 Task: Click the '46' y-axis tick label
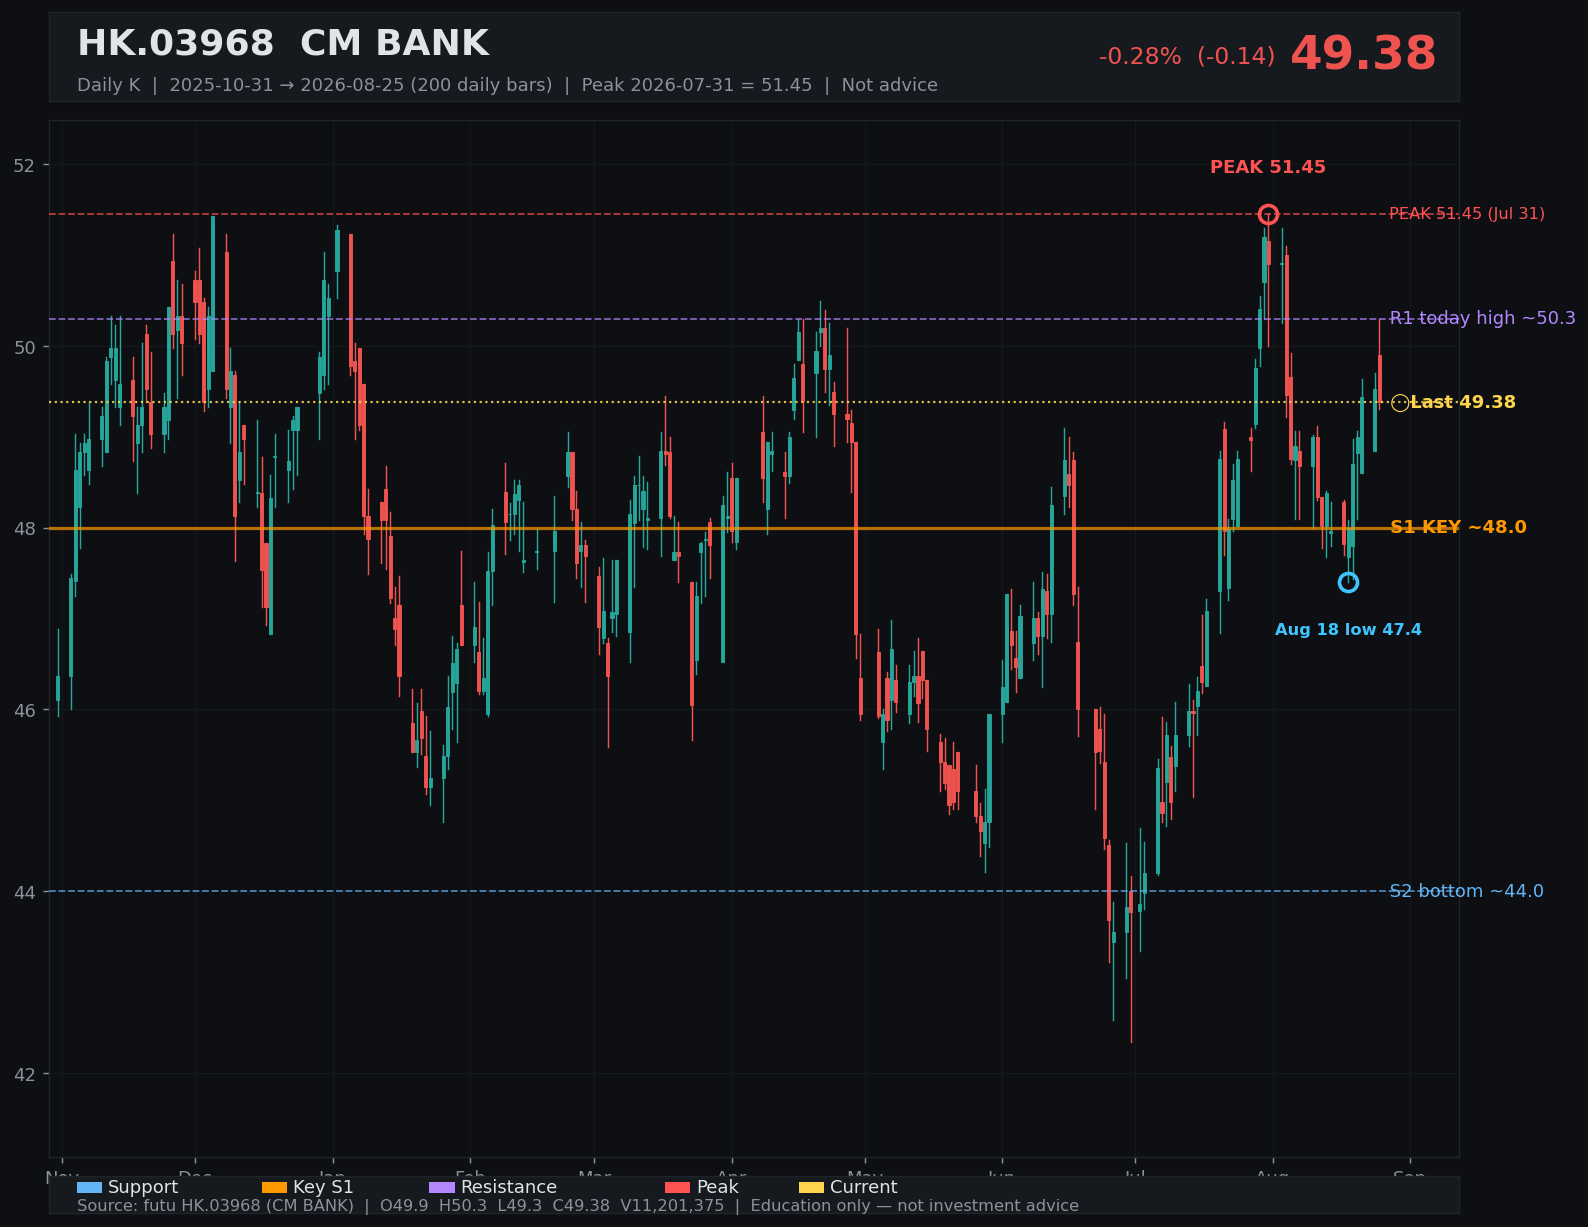24,711
